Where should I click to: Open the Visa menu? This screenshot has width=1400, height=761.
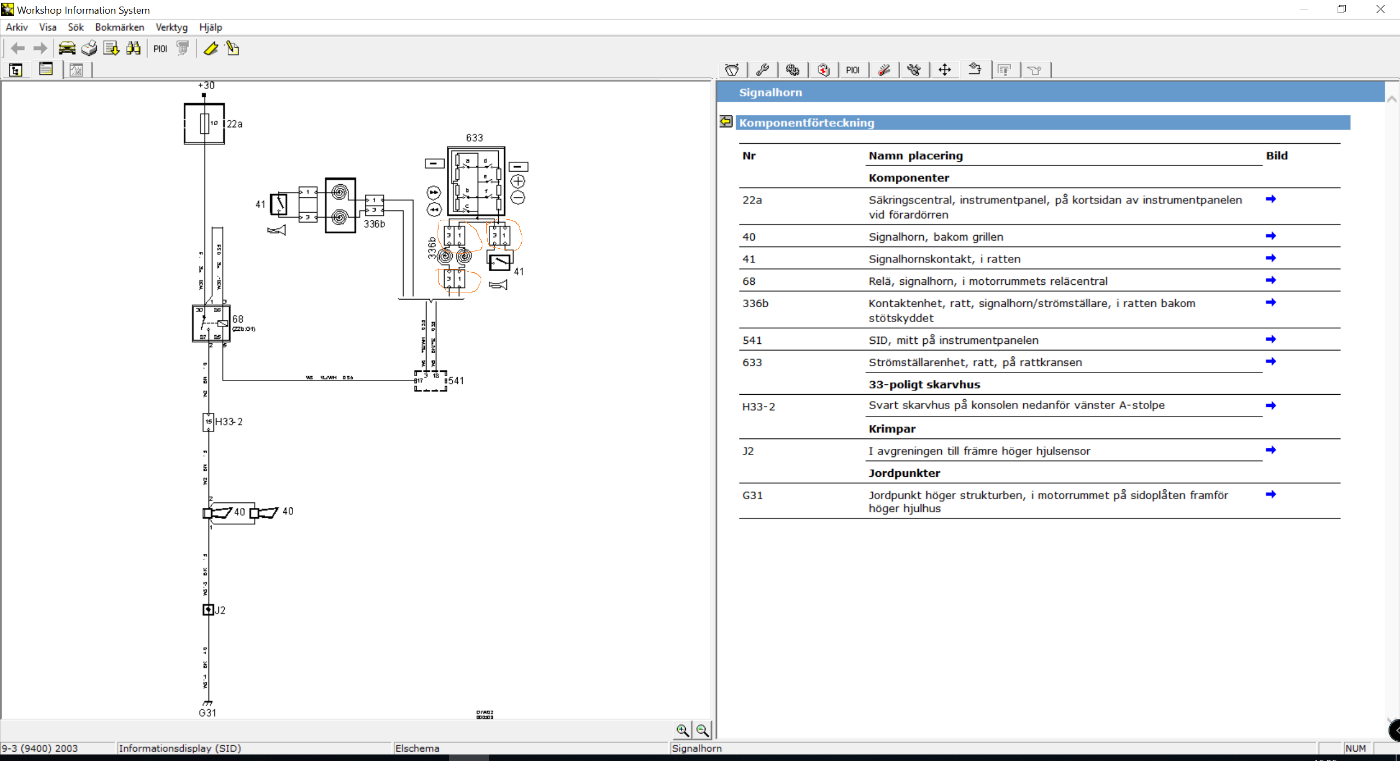48,27
